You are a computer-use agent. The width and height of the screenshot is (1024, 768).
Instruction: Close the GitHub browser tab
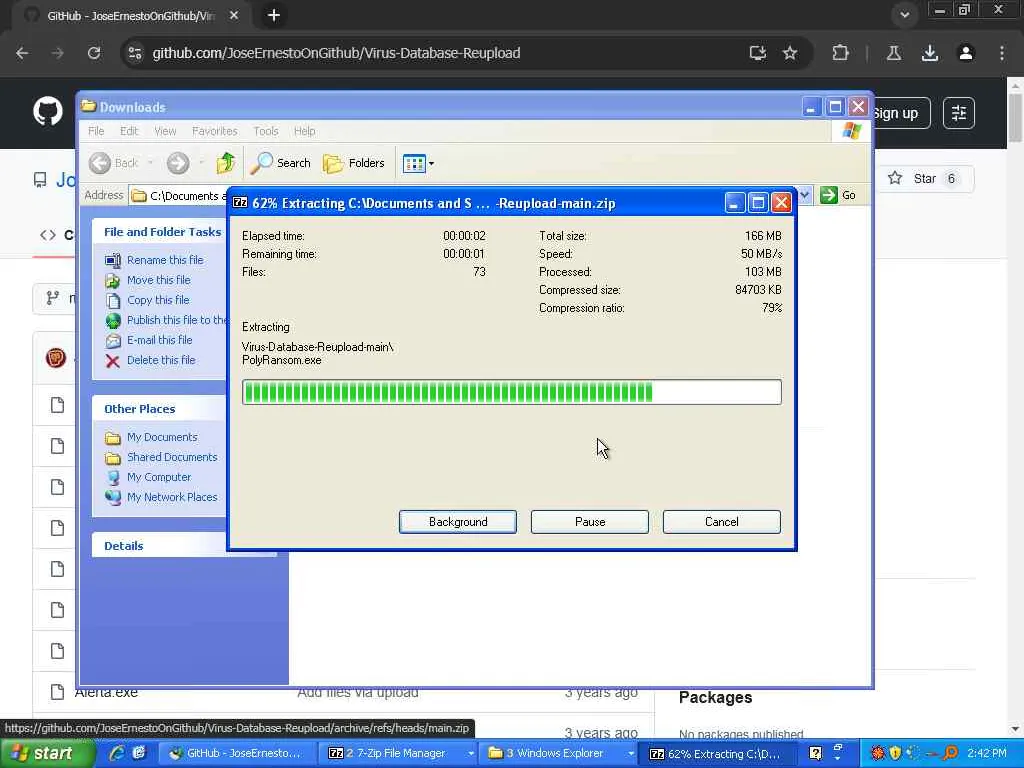click(234, 15)
